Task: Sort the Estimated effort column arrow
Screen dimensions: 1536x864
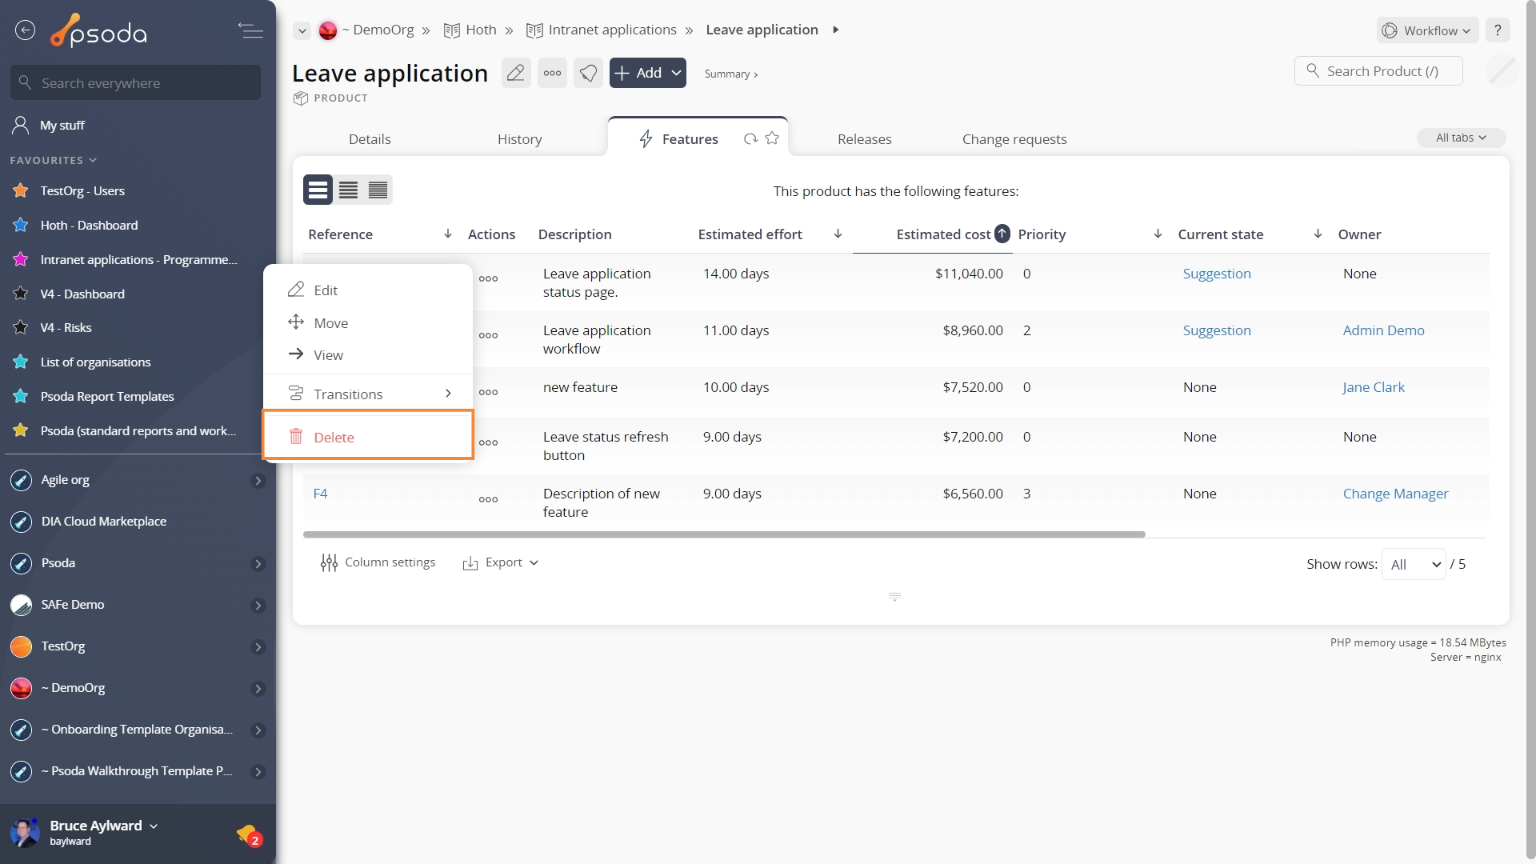Action: coord(838,234)
